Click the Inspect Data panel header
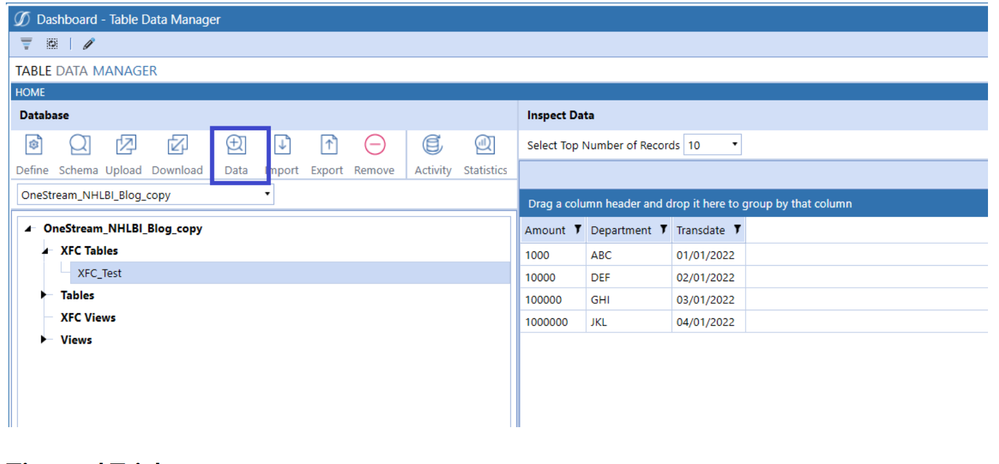Viewport: 999px width, 464px height. (x=754, y=115)
